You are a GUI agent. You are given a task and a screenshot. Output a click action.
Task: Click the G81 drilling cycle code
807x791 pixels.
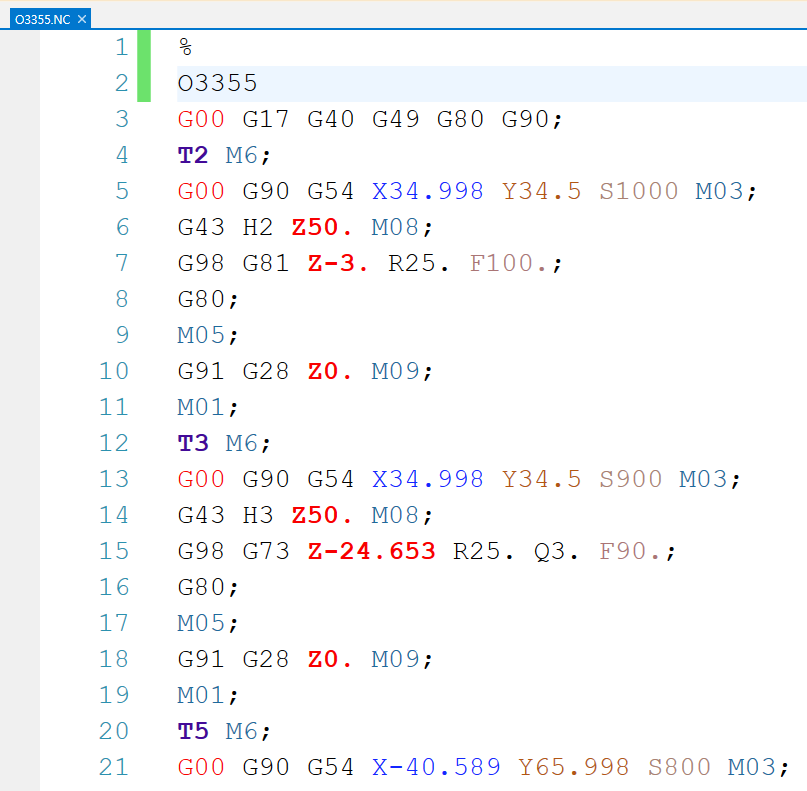coord(266,263)
